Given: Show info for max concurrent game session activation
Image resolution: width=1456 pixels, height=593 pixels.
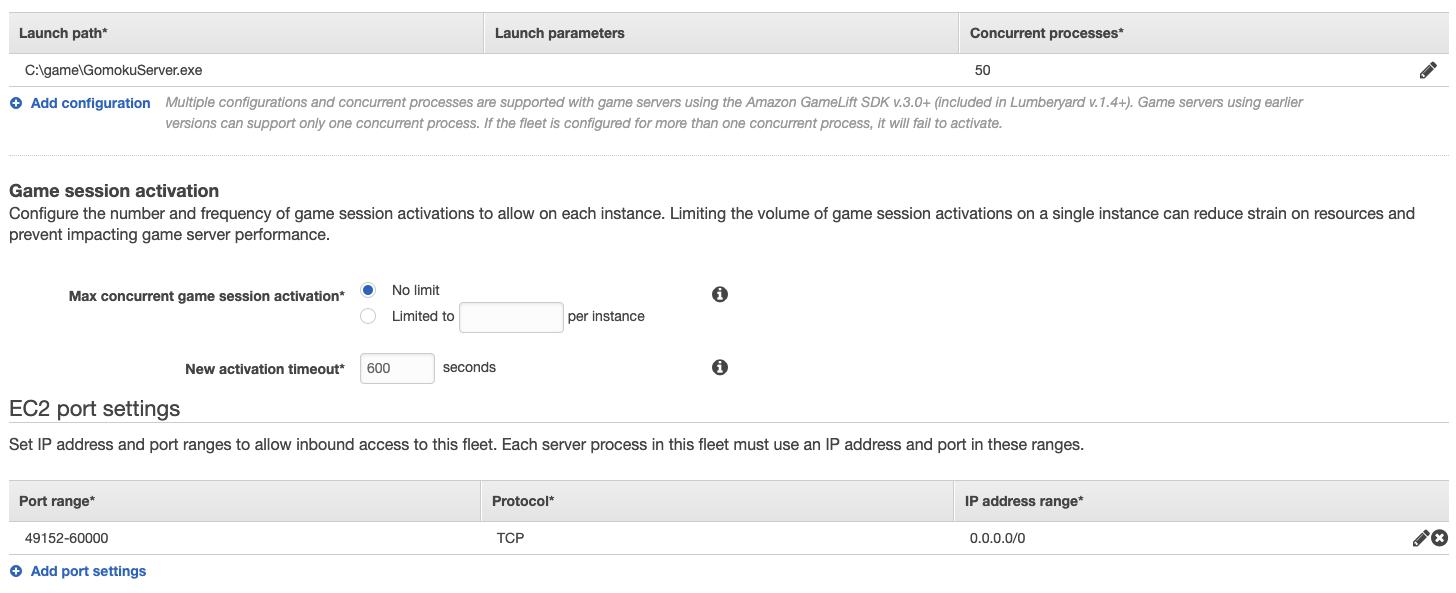Looking at the screenshot, I should click(x=719, y=294).
